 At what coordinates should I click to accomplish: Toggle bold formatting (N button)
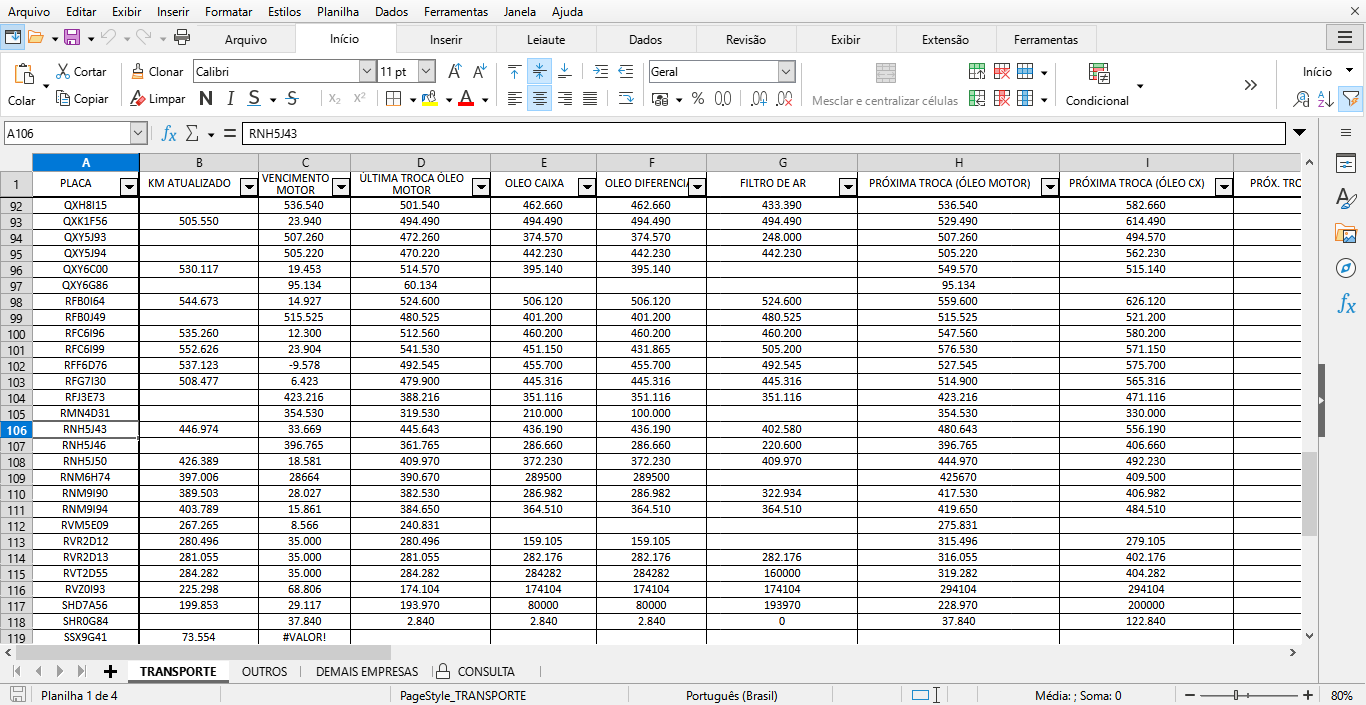(206, 99)
